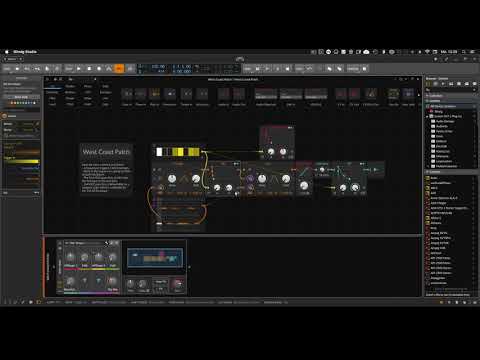Open the Bitwig Studio application menu
480x360 pixels.
coord(25,52)
